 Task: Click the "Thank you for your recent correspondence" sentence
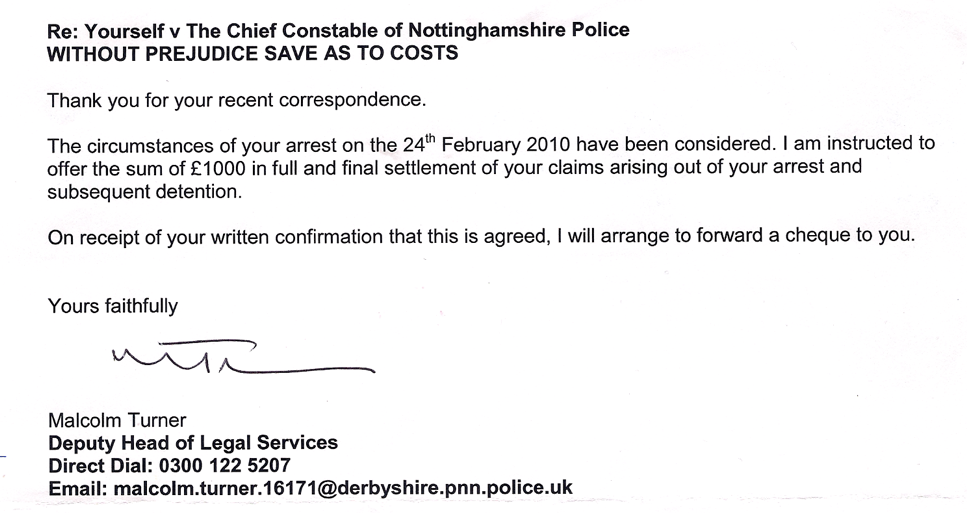pos(237,100)
